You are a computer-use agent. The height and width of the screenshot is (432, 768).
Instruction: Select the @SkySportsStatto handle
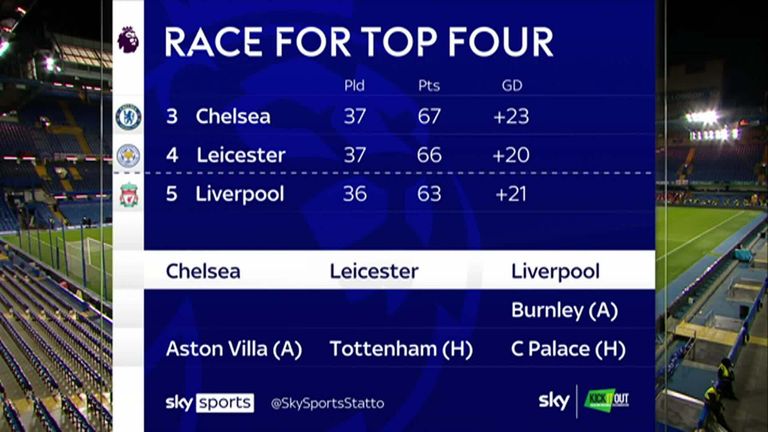pos(328,404)
